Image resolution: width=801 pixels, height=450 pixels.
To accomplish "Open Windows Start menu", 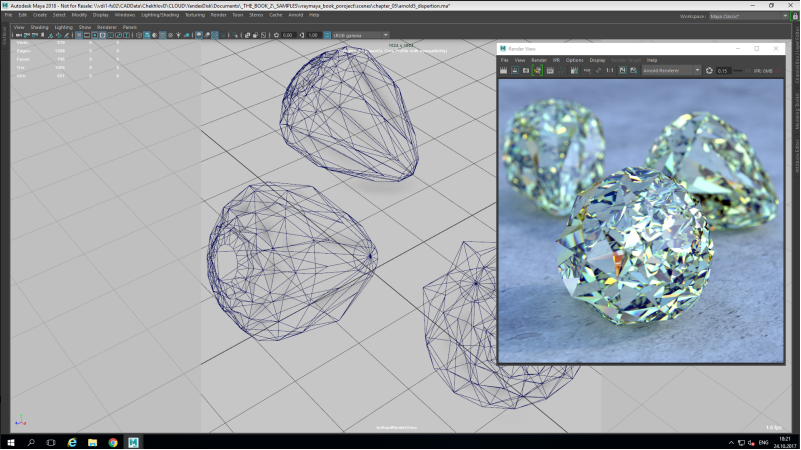I will [x=10, y=442].
